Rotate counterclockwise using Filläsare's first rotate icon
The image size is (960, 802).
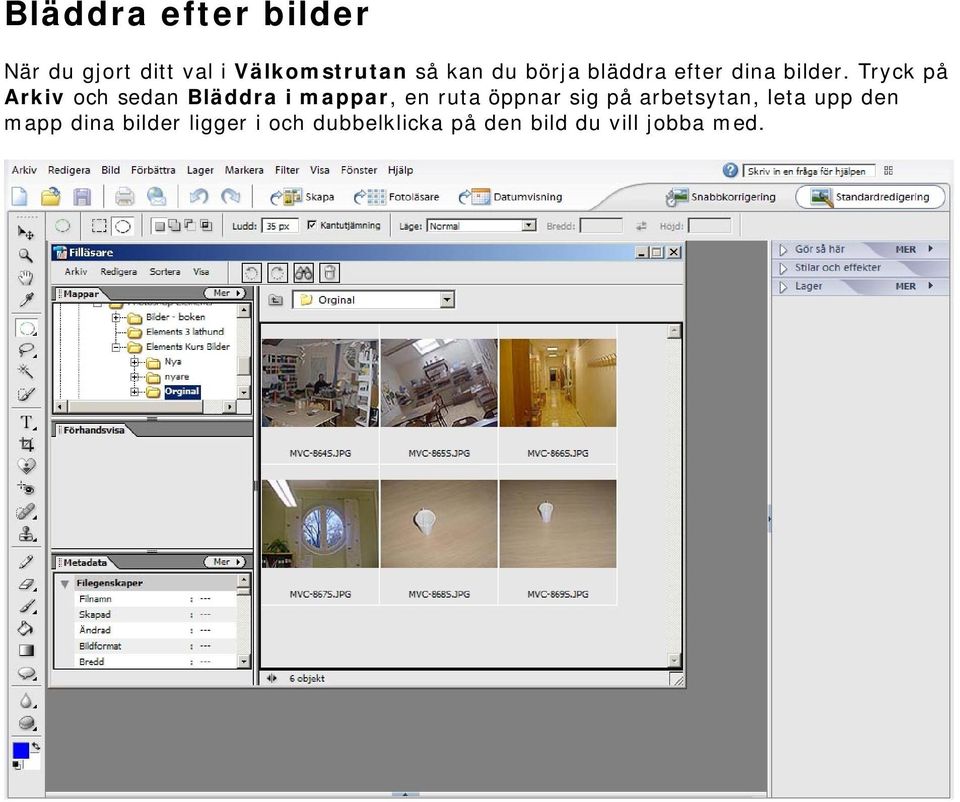[252, 273]
